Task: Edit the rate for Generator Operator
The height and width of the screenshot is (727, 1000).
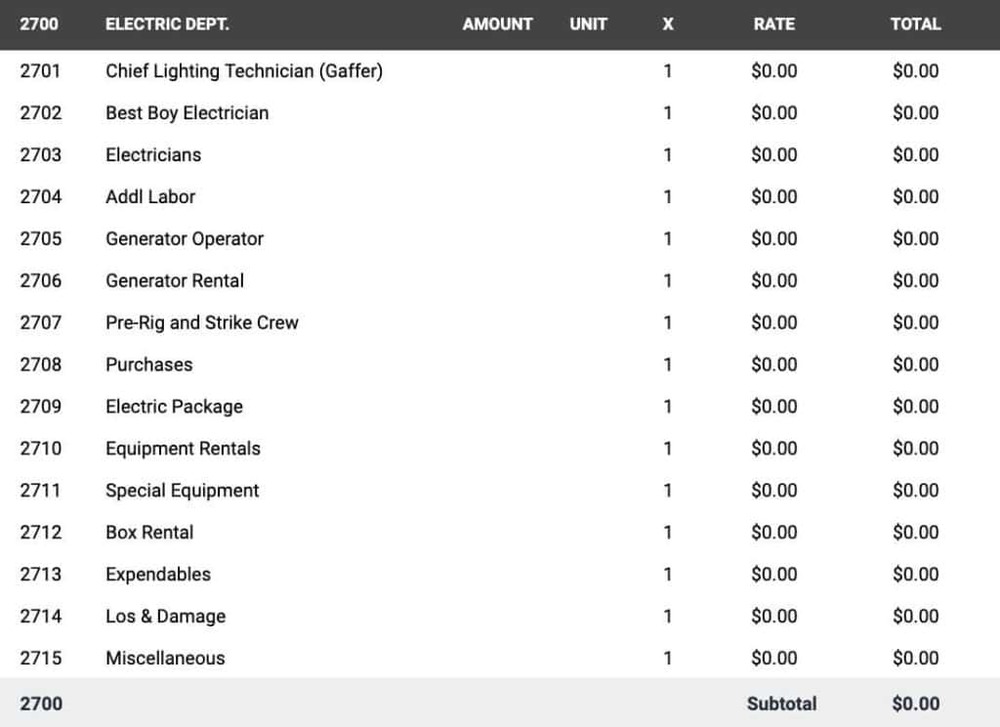Action: 773,239
